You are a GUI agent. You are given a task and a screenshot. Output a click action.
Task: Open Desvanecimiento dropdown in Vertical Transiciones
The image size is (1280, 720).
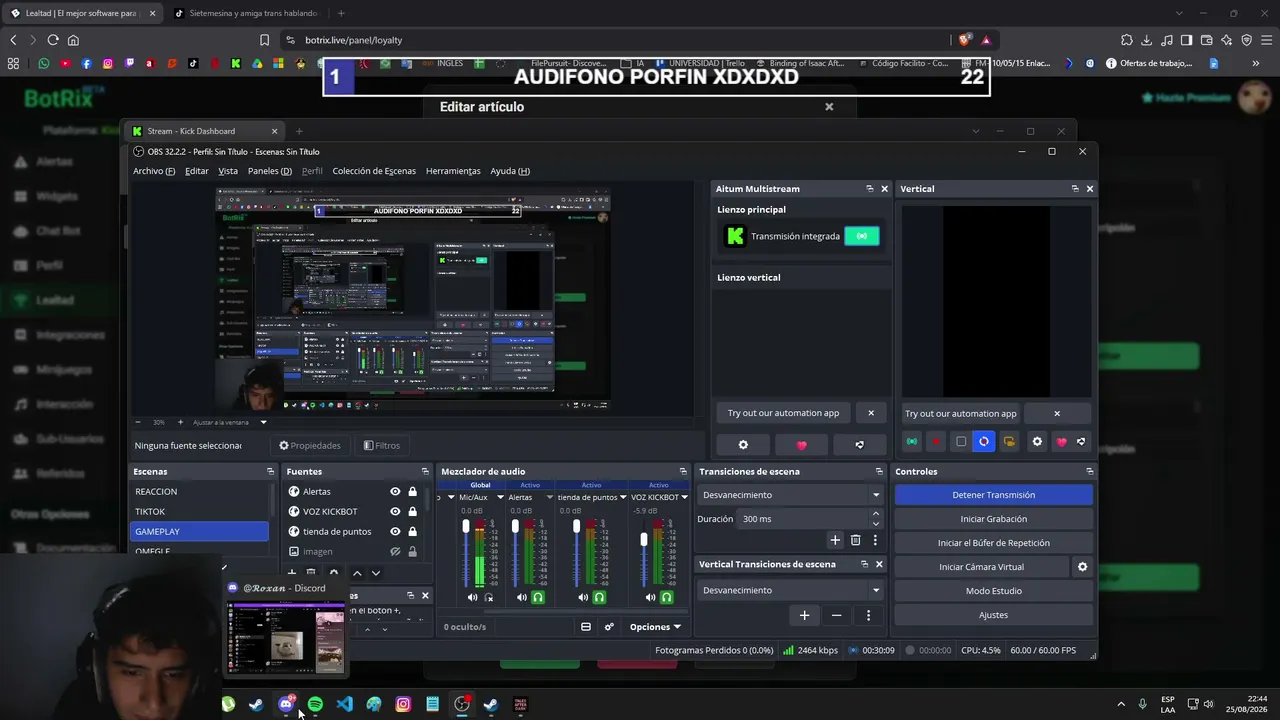[x=790, y=590]
